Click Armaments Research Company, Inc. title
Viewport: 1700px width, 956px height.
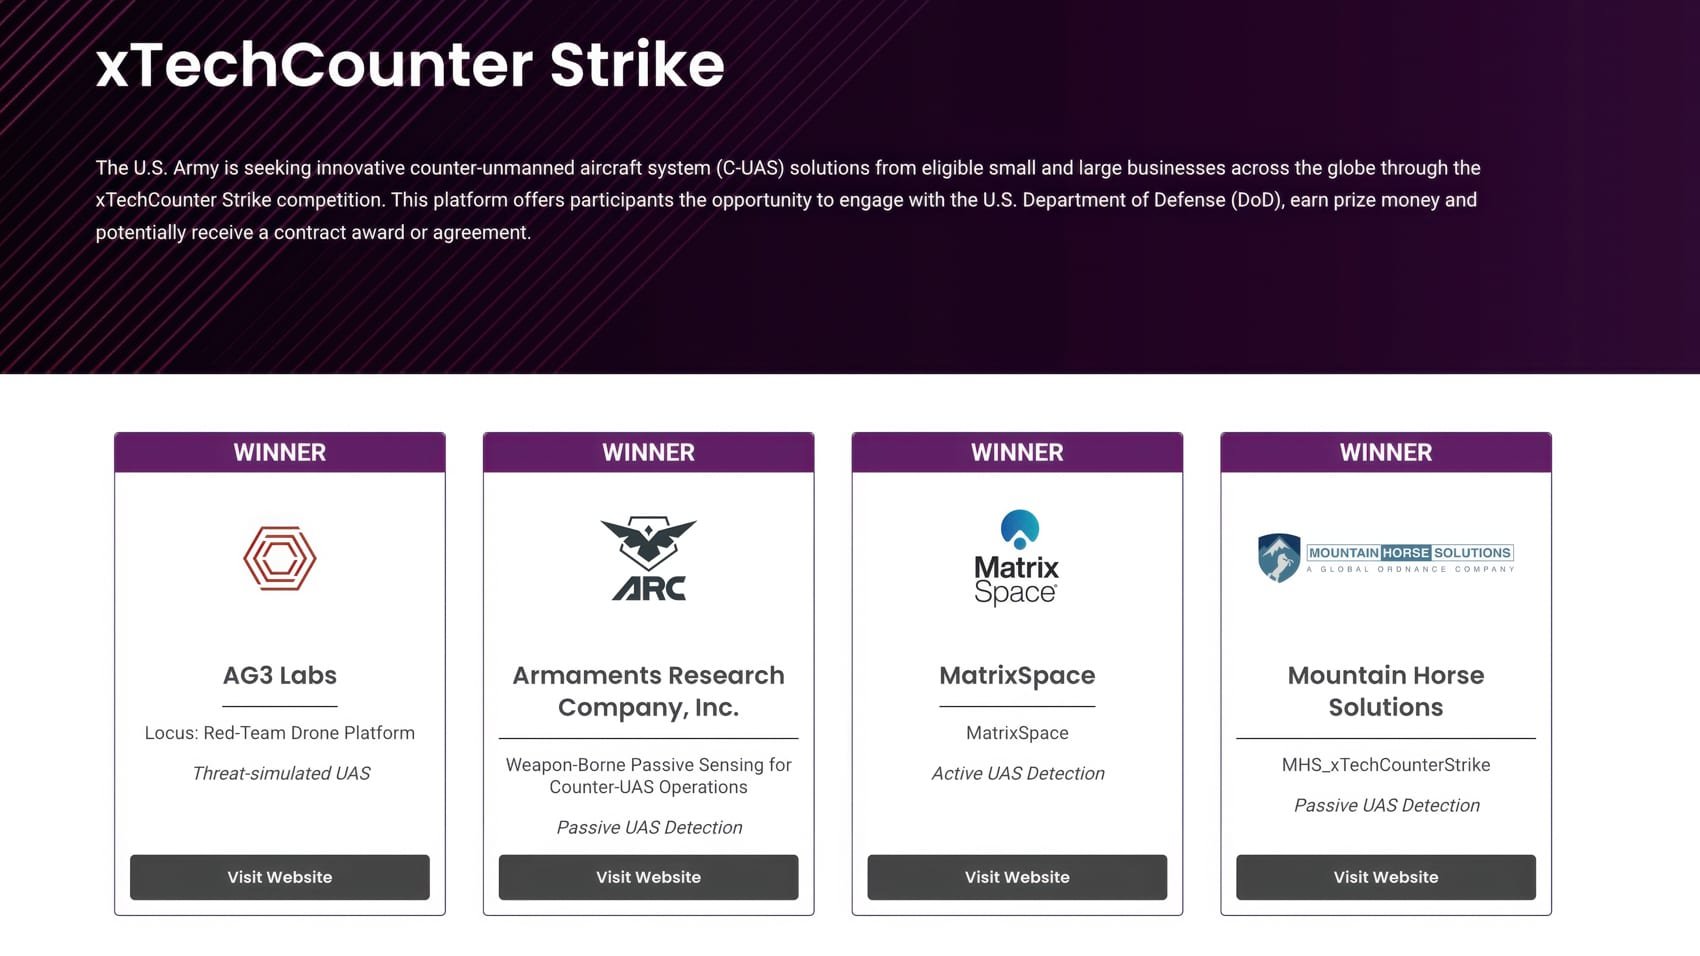click(x=648, y=691)
